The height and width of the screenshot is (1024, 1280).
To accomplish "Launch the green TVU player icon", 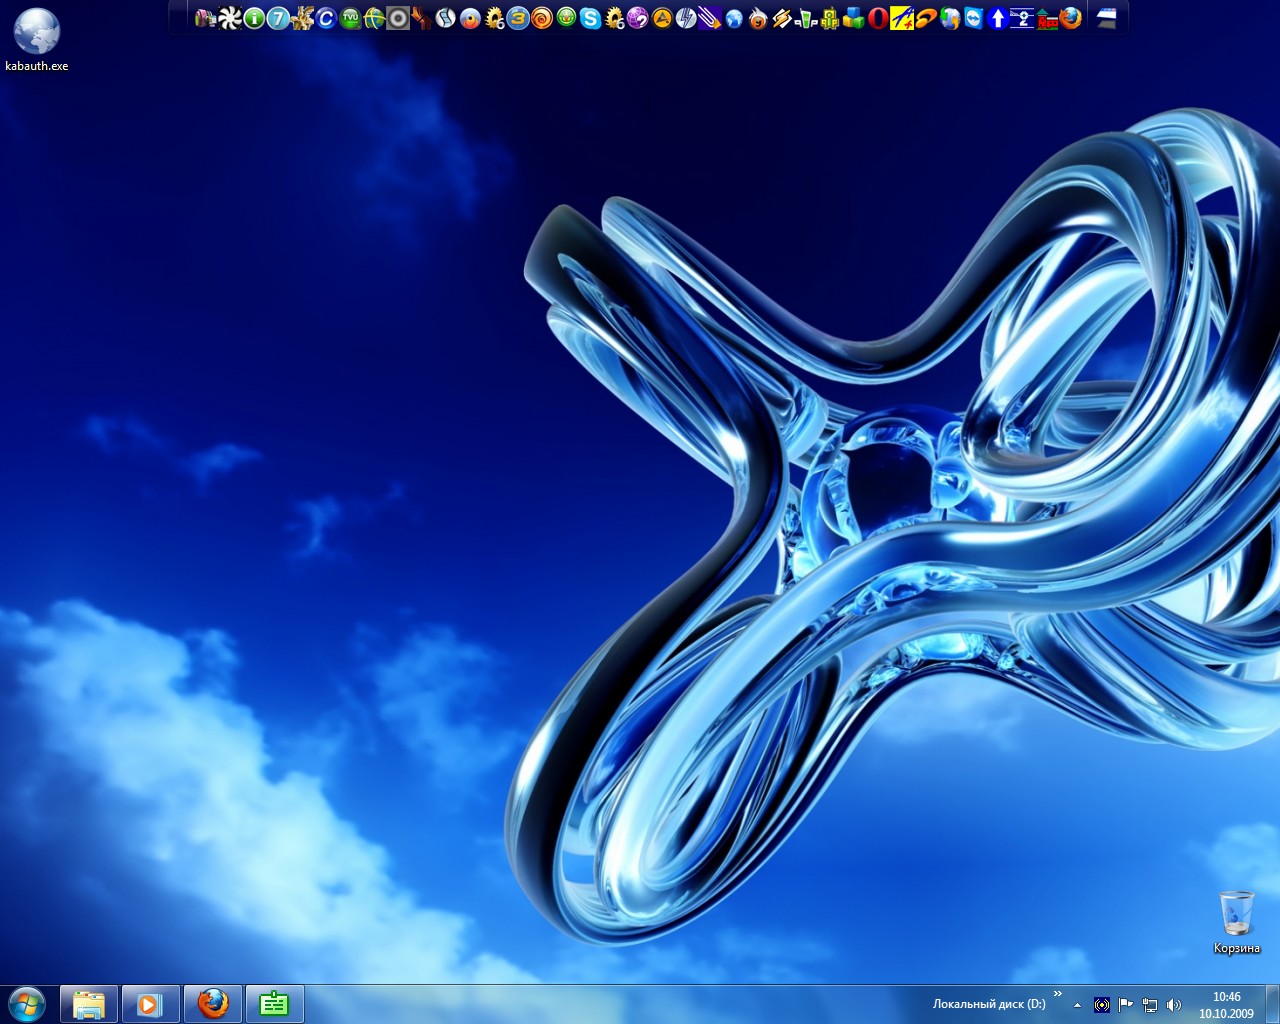I will (350, 18).
